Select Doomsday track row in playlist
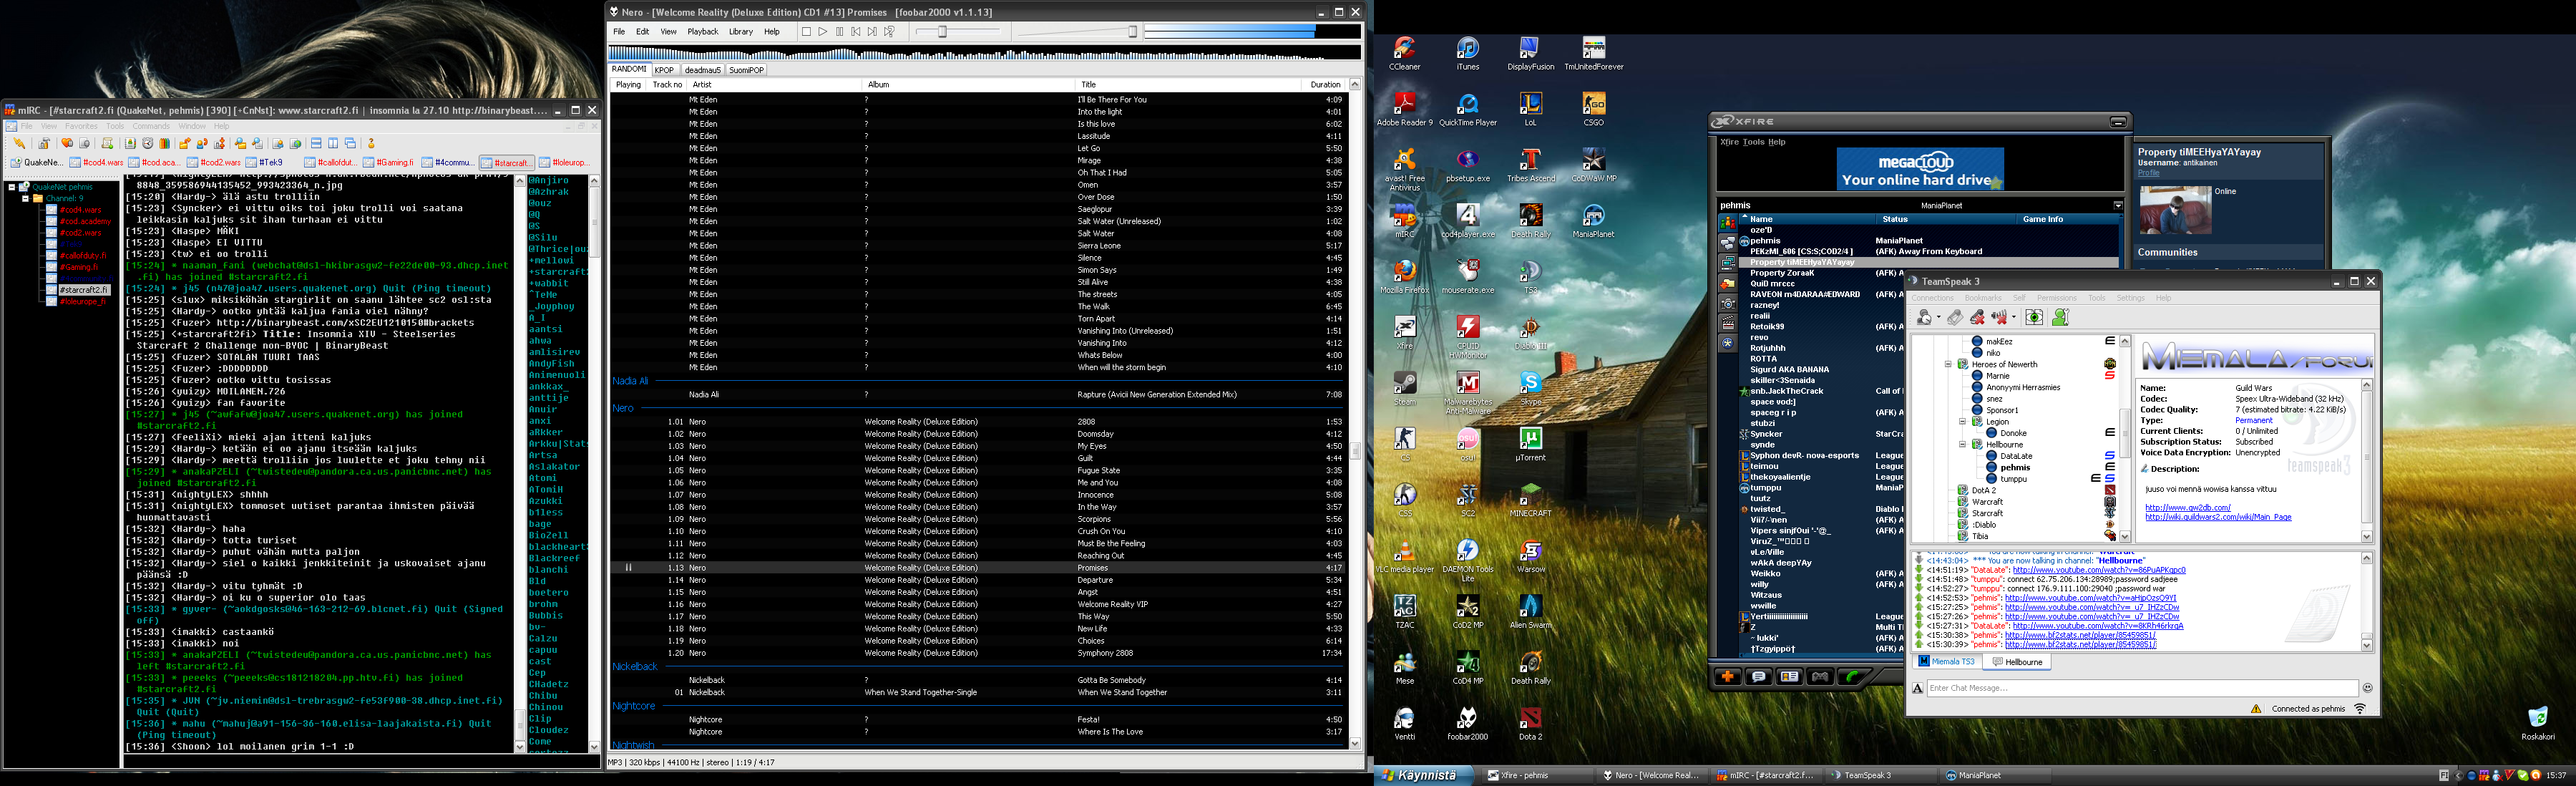2576x786 pixels. tap(978, 434)
